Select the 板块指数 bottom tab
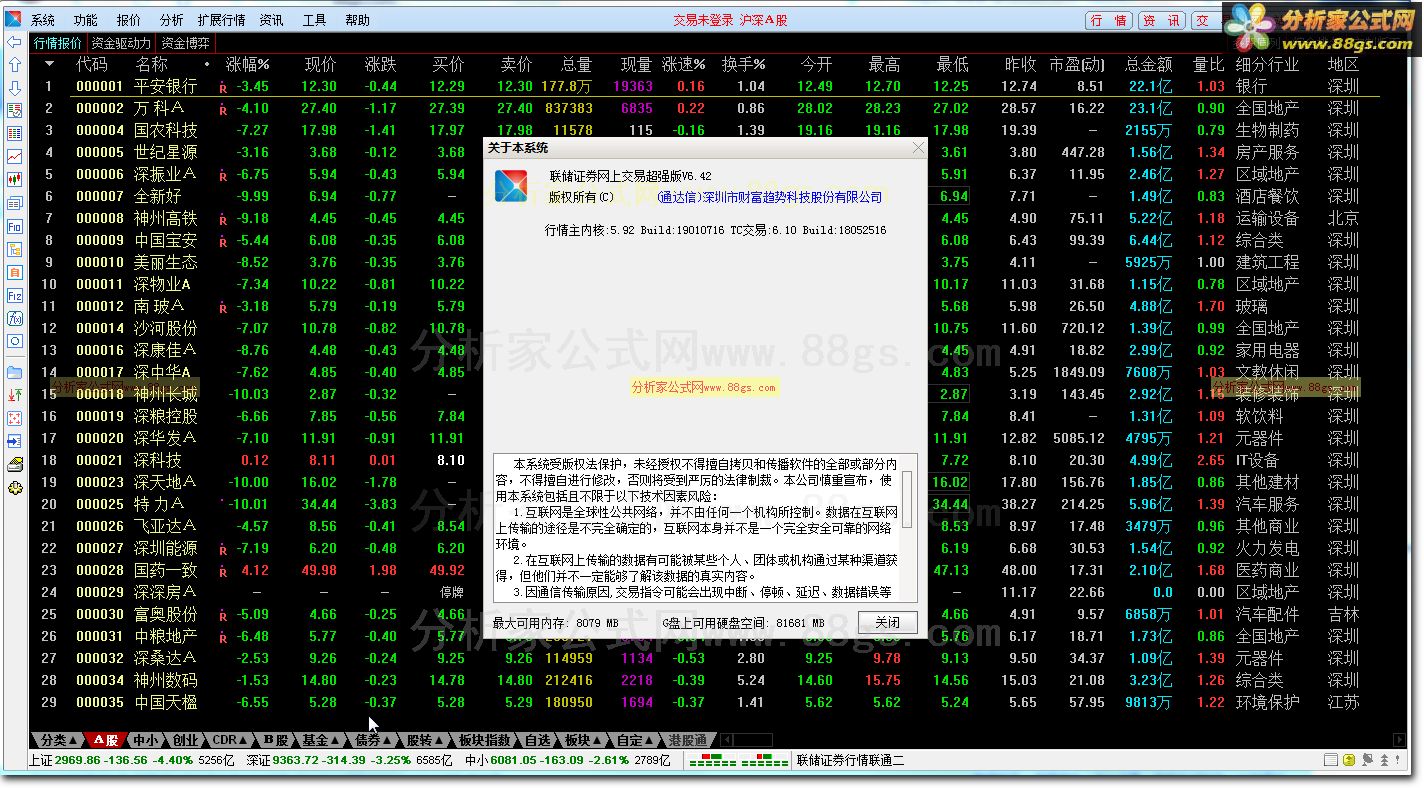The width and height of the screenshot is (1424, 788). (x=485, y=740)
